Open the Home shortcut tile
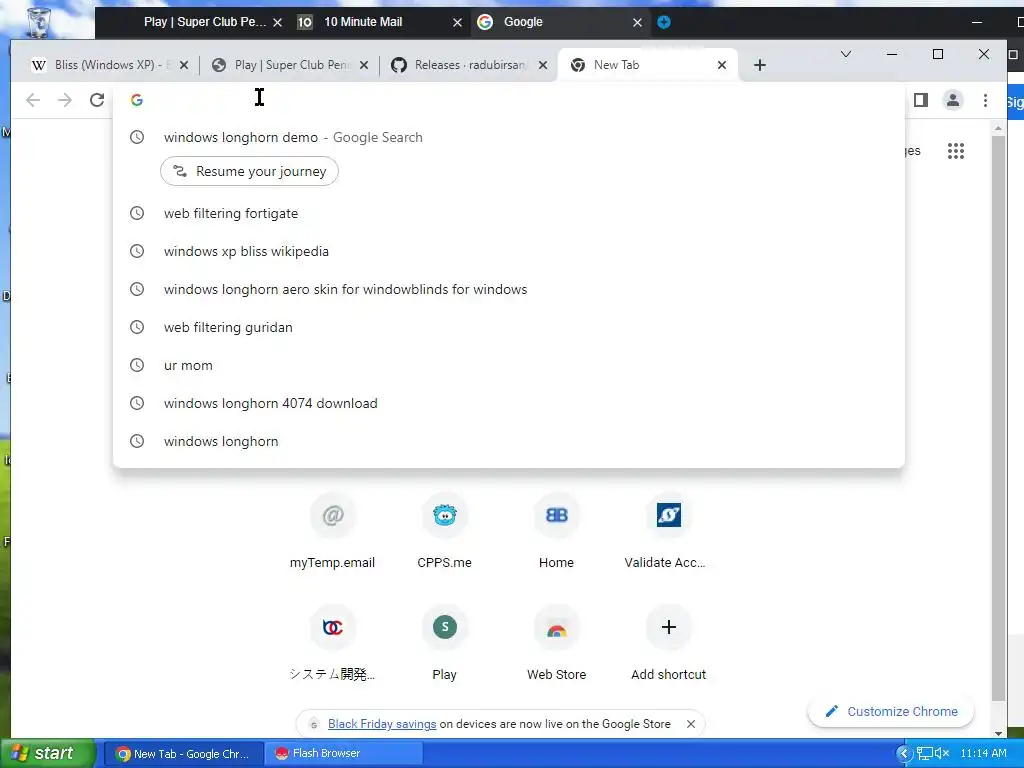 pos(556,530)
